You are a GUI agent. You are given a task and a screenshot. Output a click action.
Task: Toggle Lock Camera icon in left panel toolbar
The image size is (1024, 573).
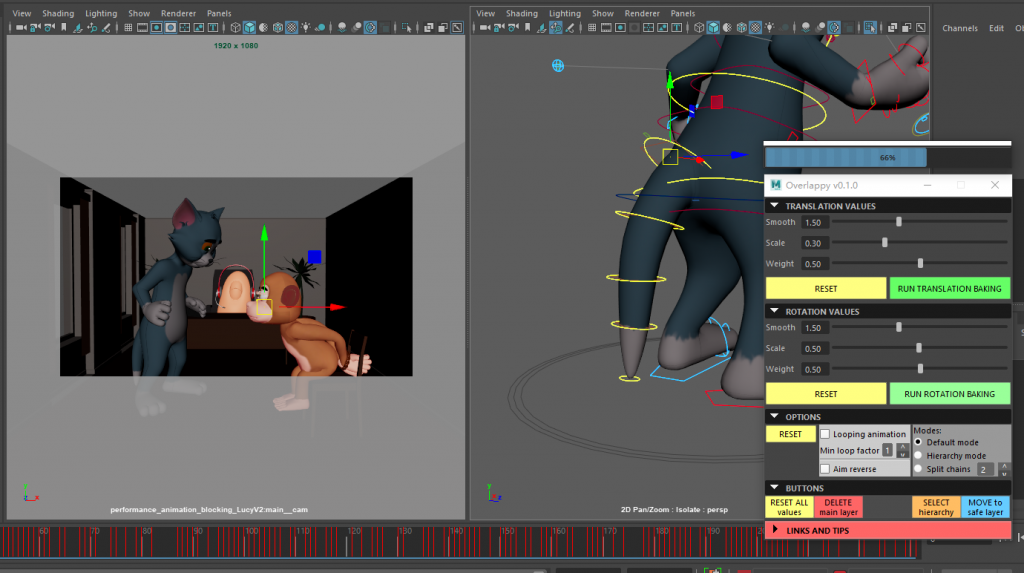click(x=35, y=27)
